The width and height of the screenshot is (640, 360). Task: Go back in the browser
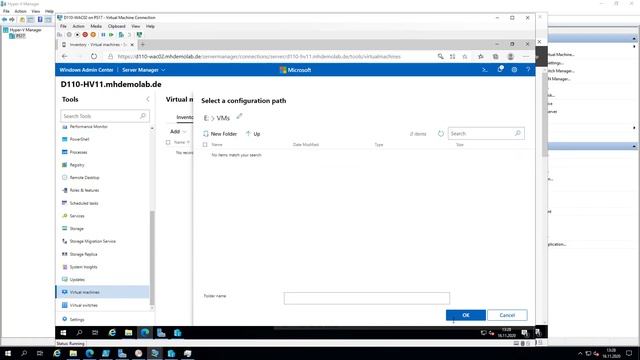click(64, 56)
